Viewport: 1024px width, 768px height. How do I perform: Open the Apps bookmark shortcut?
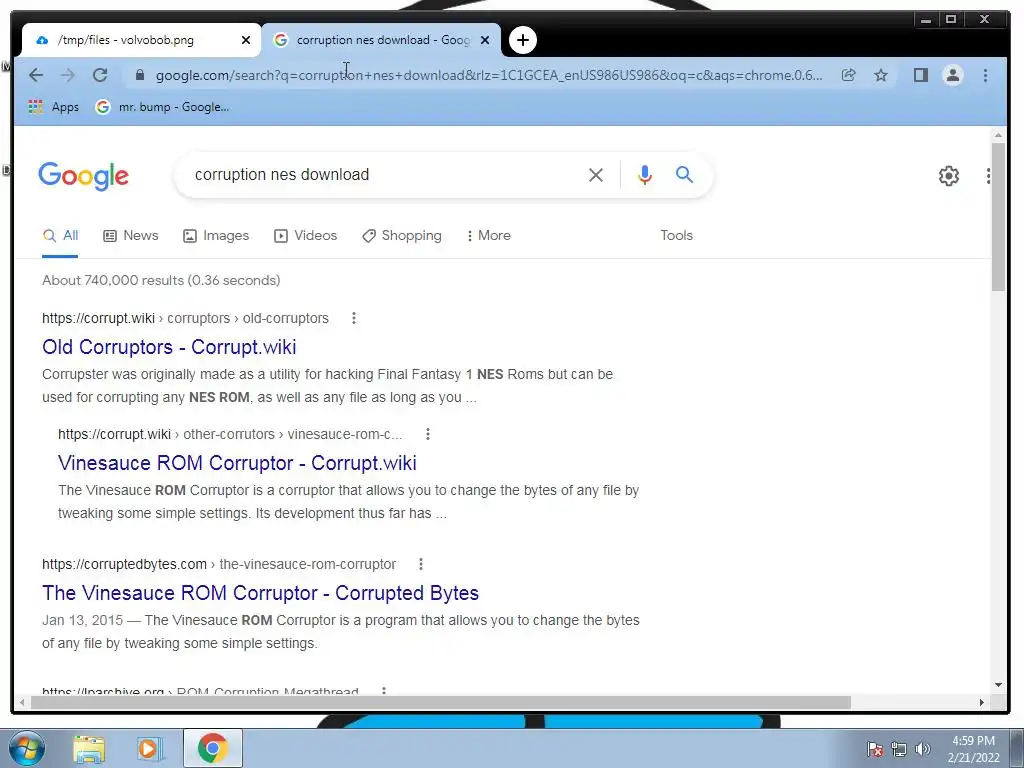pos(54,106)
